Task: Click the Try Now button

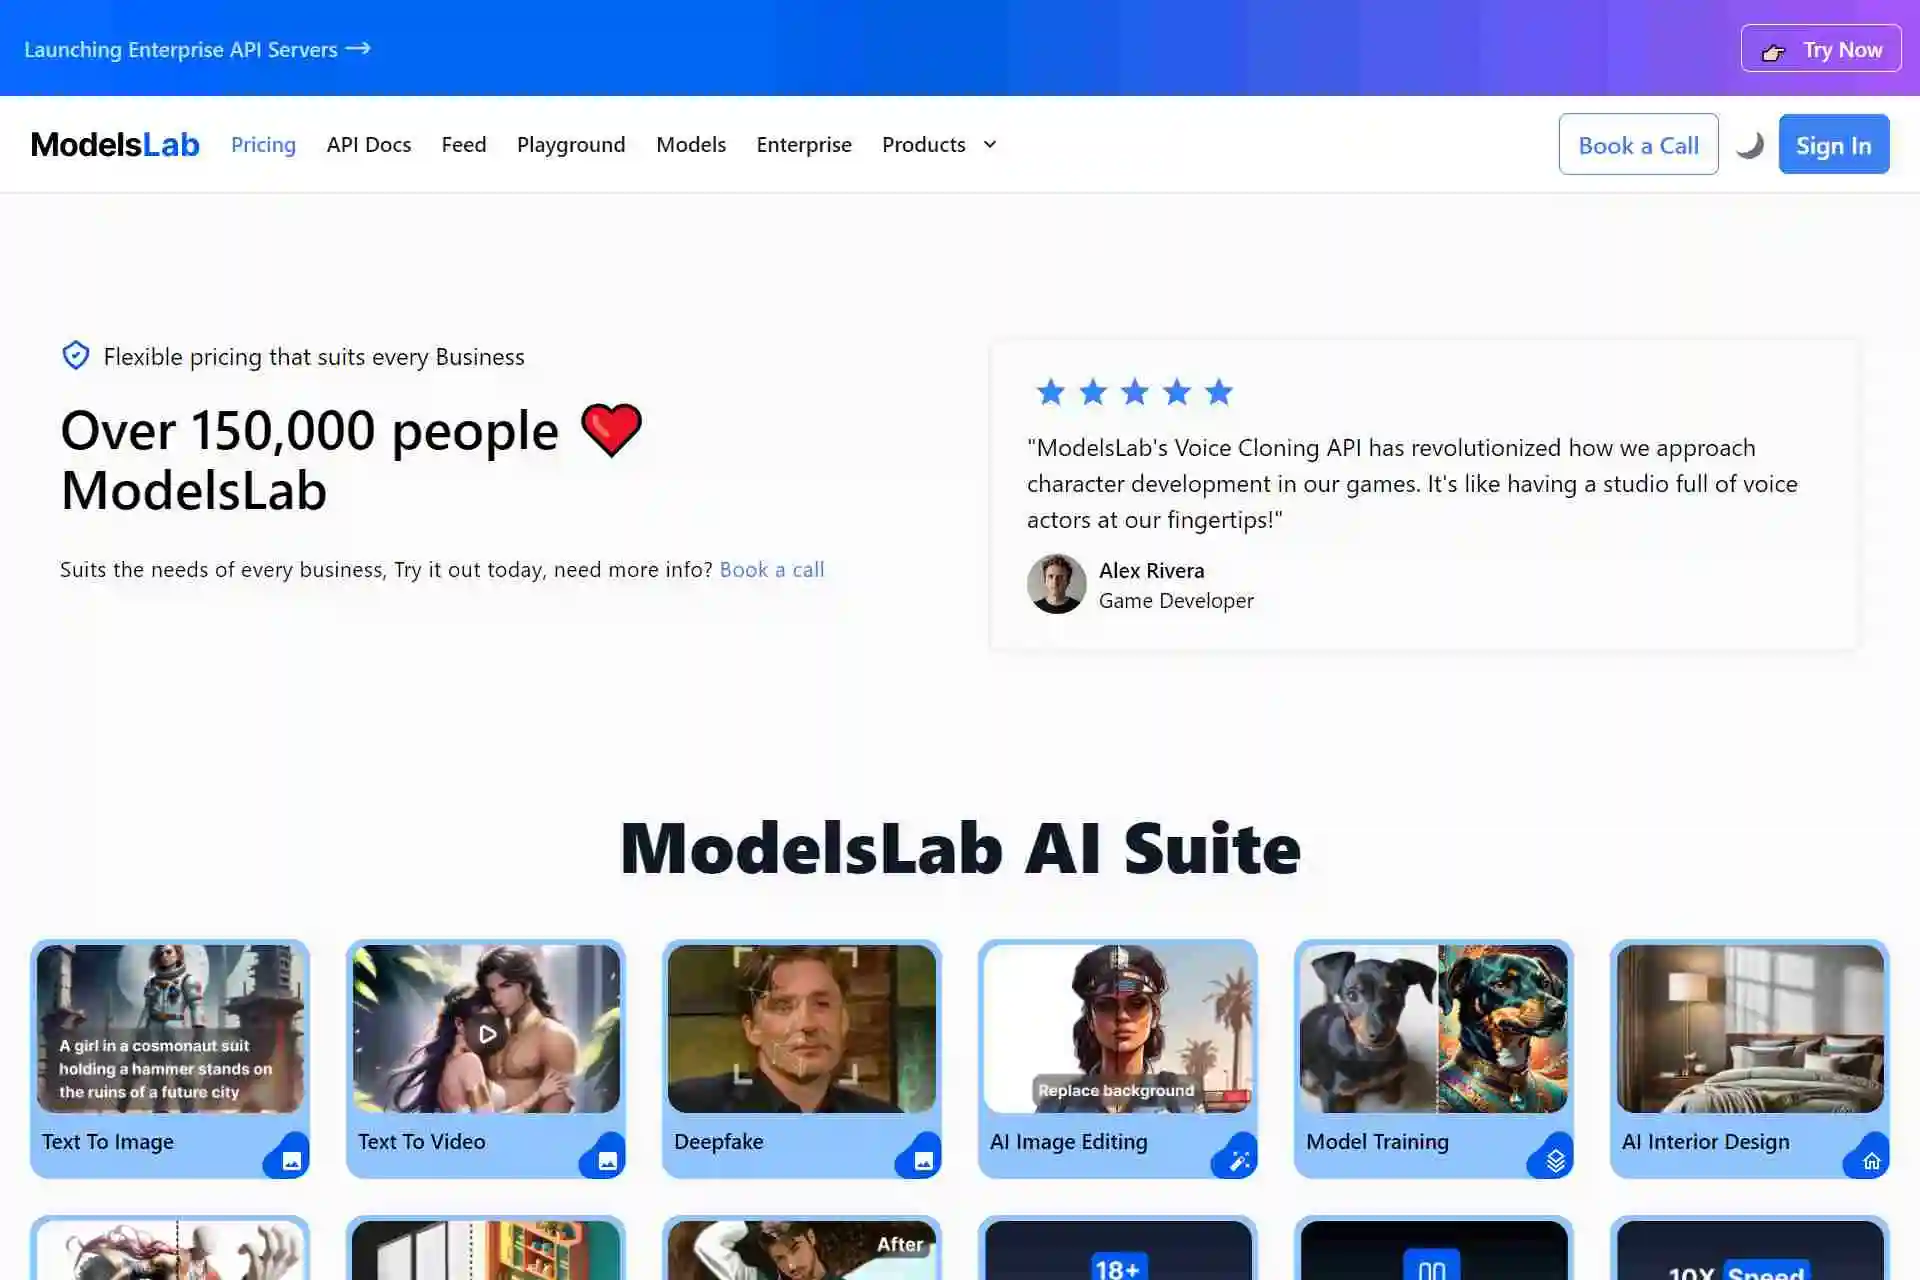Action: tap(1821, 49)
